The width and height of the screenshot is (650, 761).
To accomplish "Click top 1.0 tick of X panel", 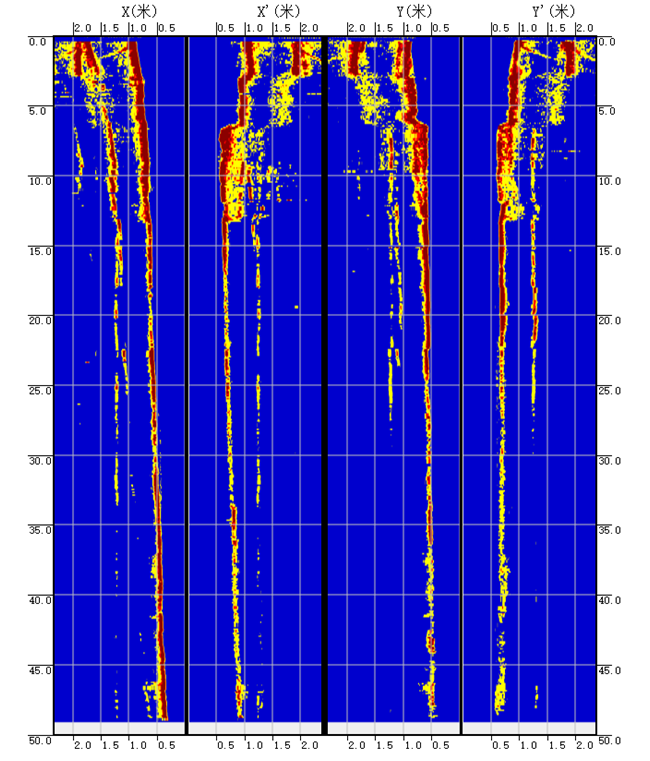I will point(138,28).
